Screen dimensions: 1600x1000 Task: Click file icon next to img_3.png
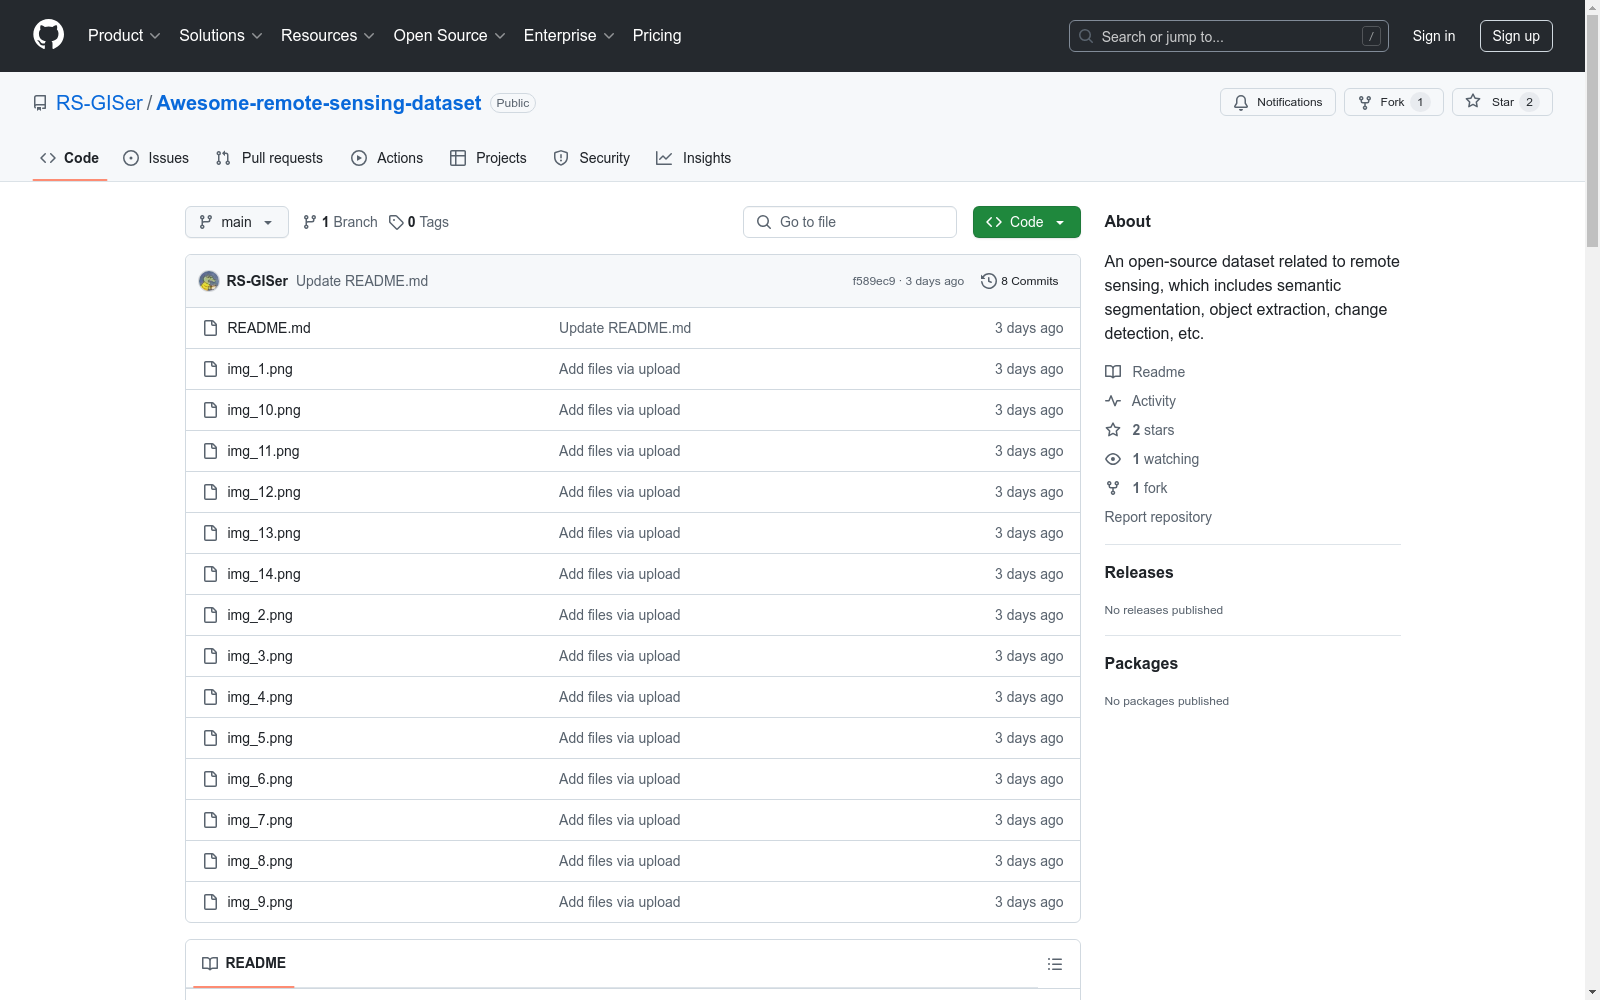point(210,656)
